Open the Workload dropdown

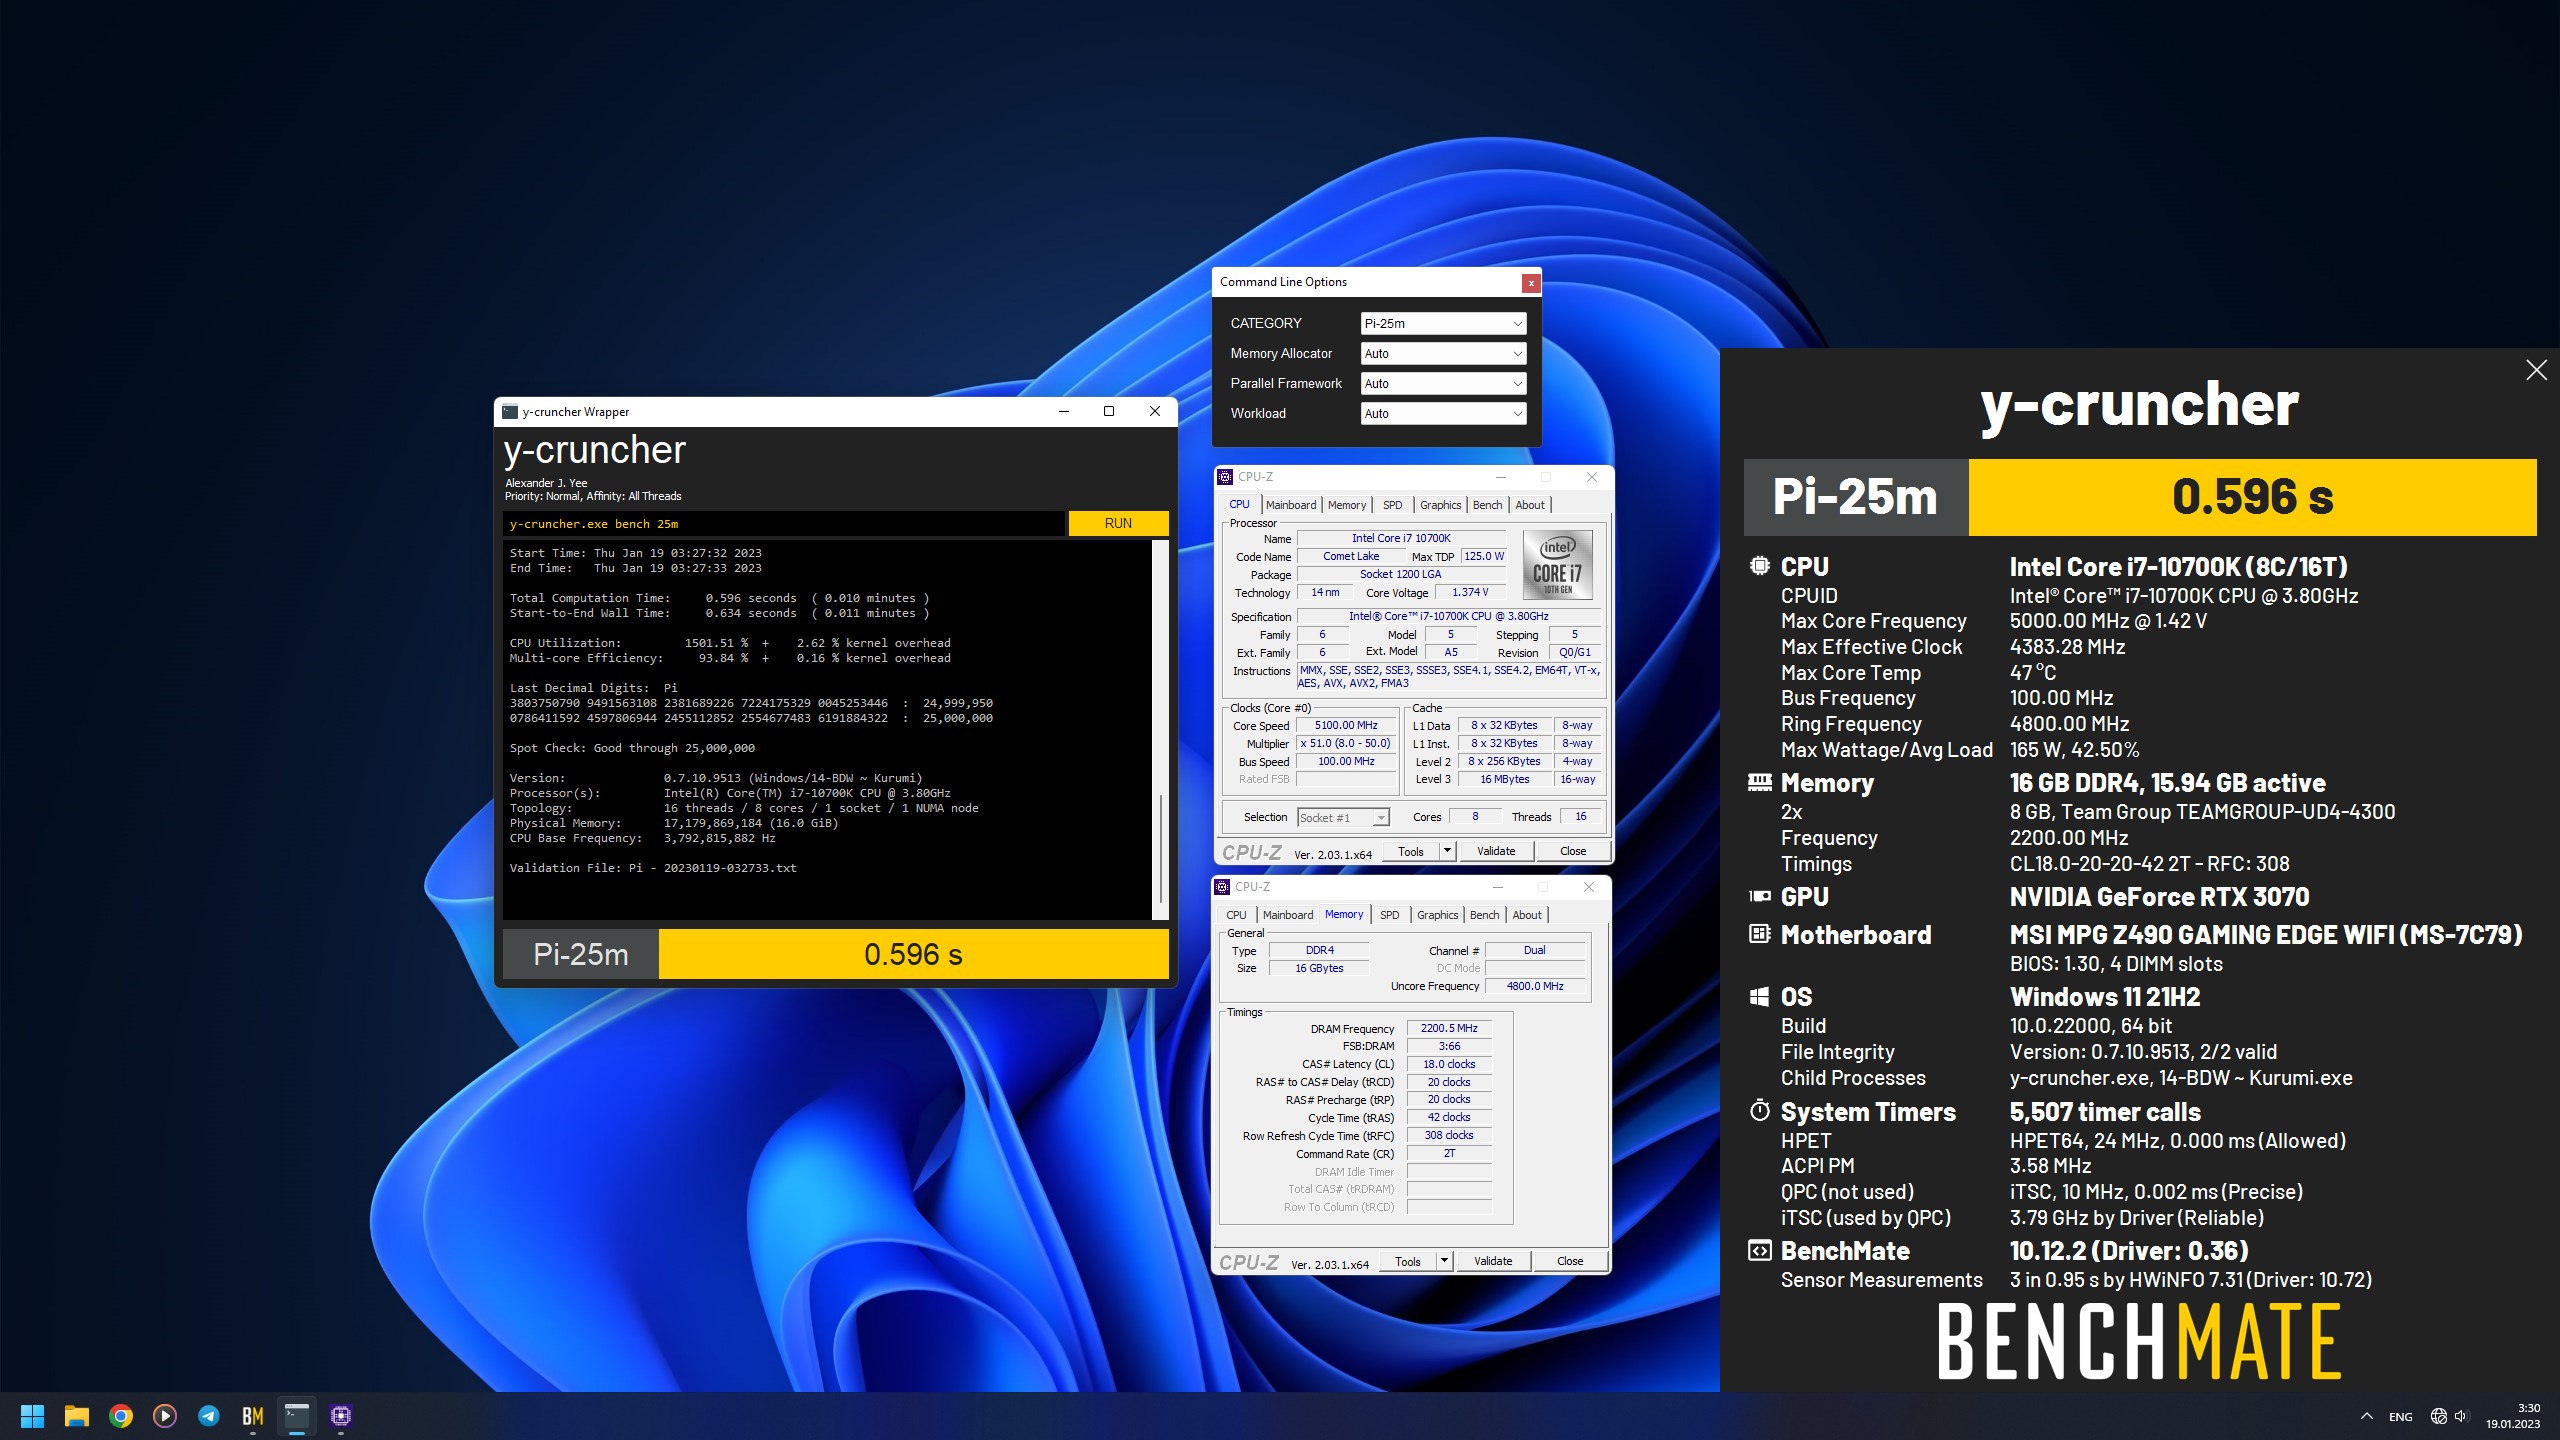click(x=1443, y=413)
